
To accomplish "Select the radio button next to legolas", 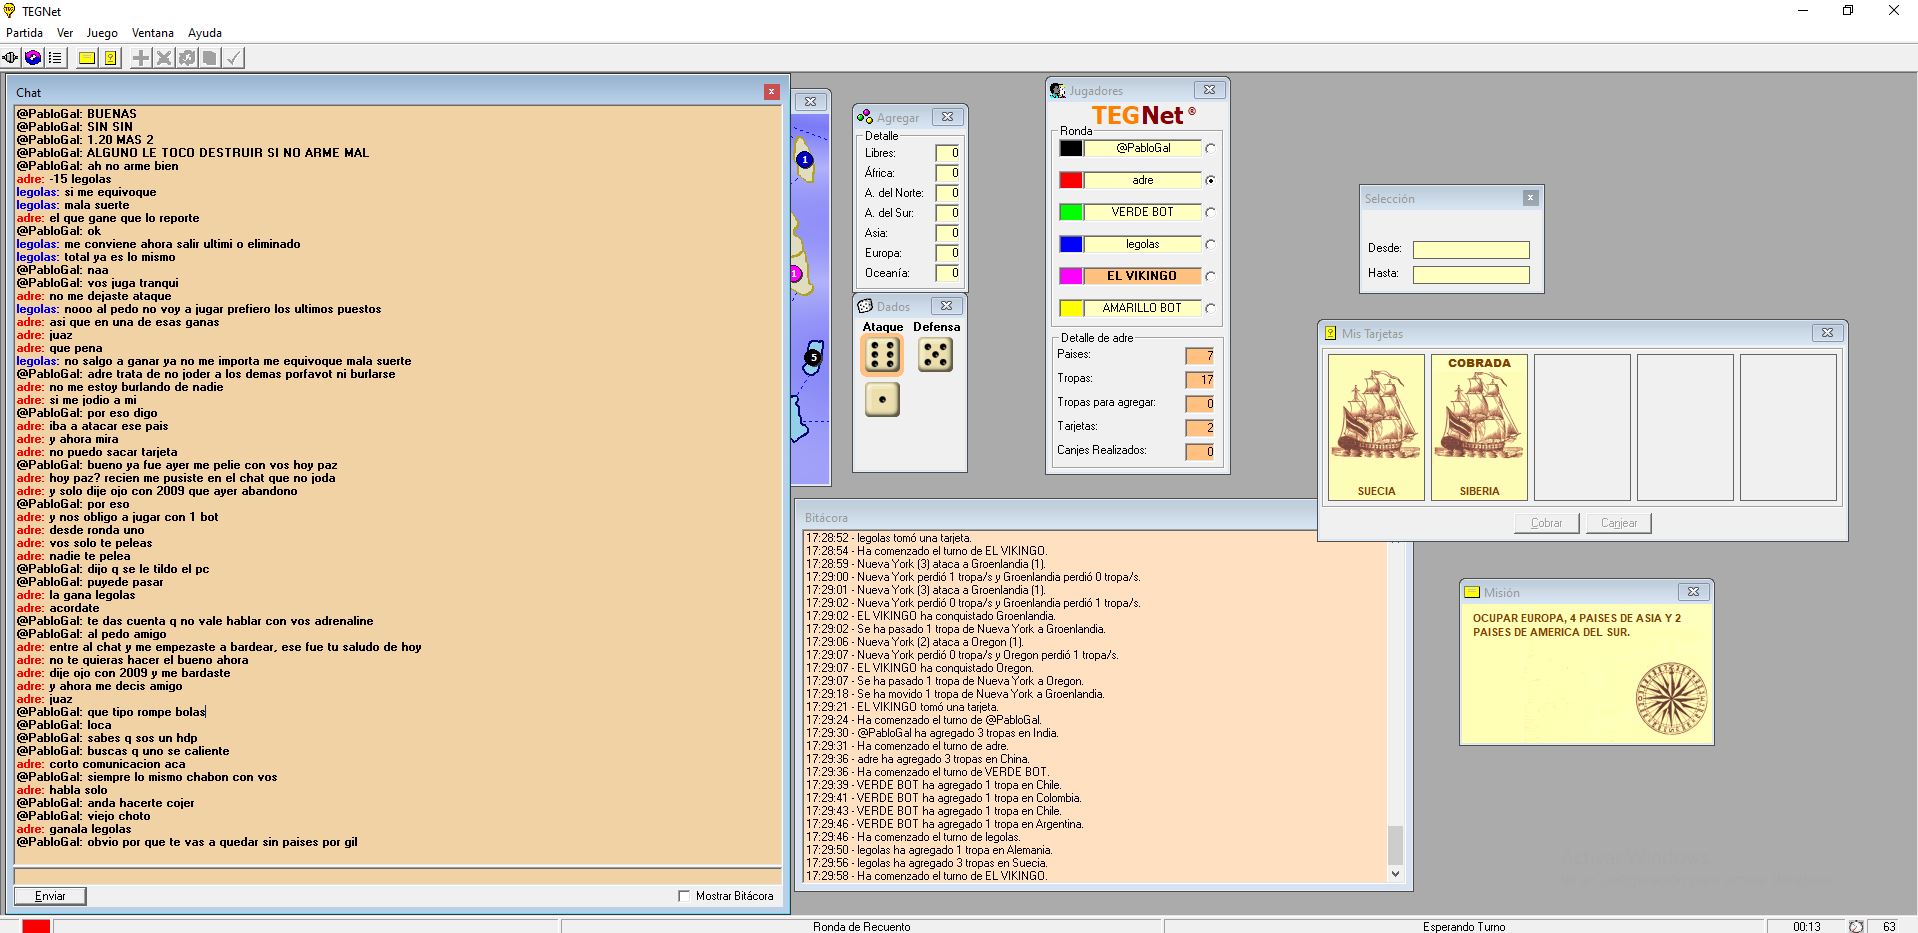I will pos(1210,244).
